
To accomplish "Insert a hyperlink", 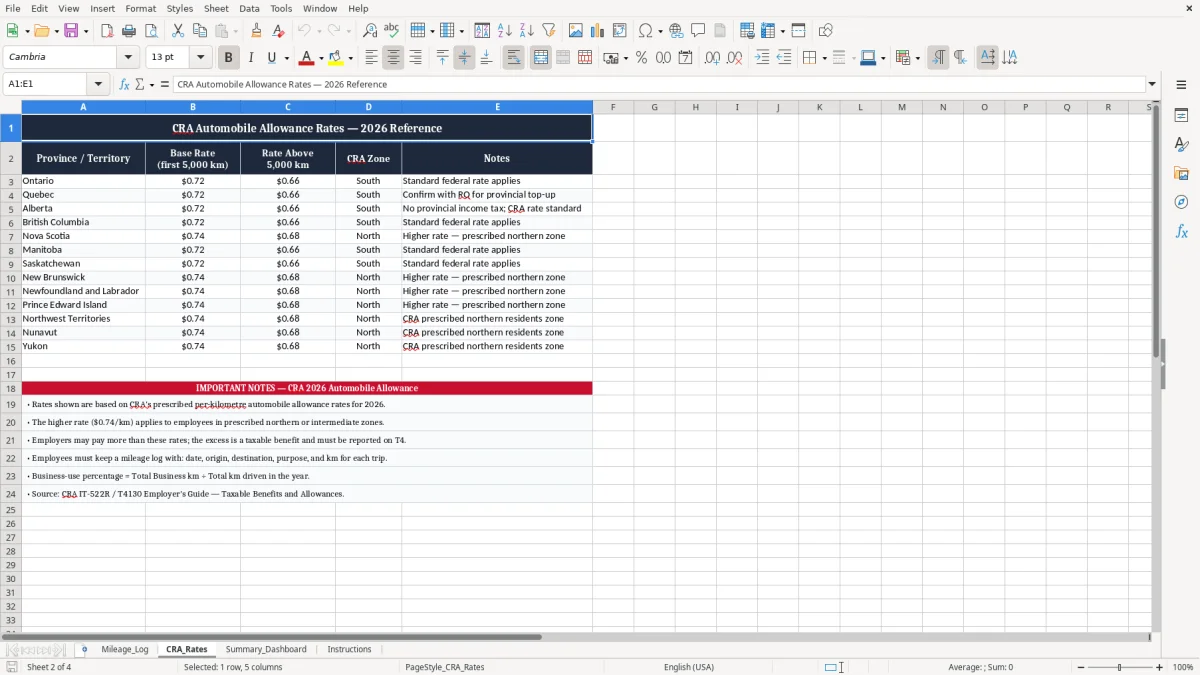I will (676, 31).
